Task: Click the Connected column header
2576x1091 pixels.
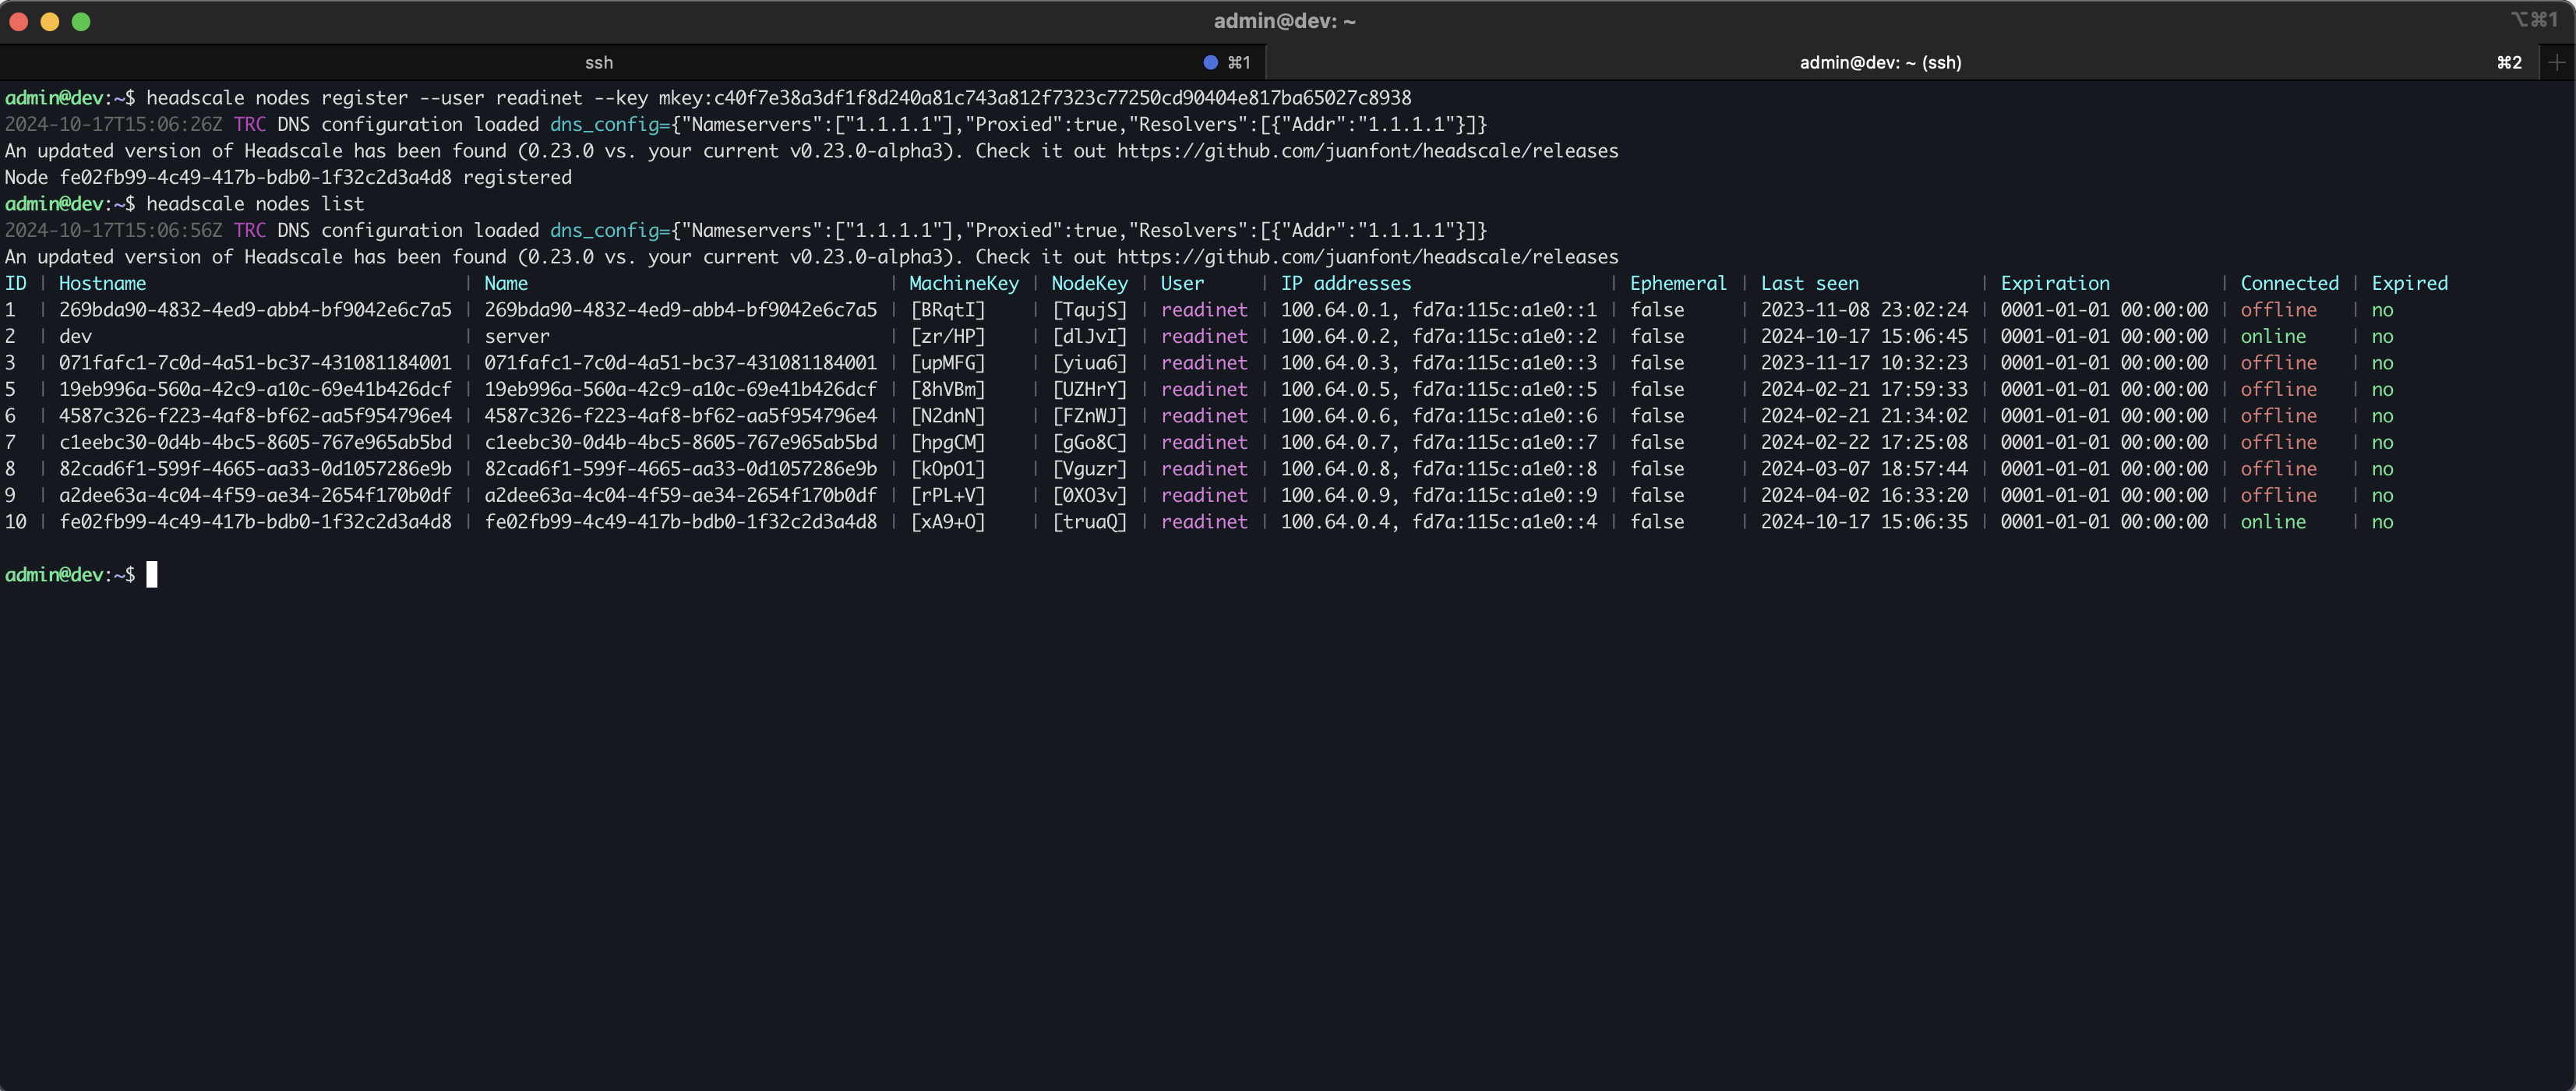Action: point(2289,283)
